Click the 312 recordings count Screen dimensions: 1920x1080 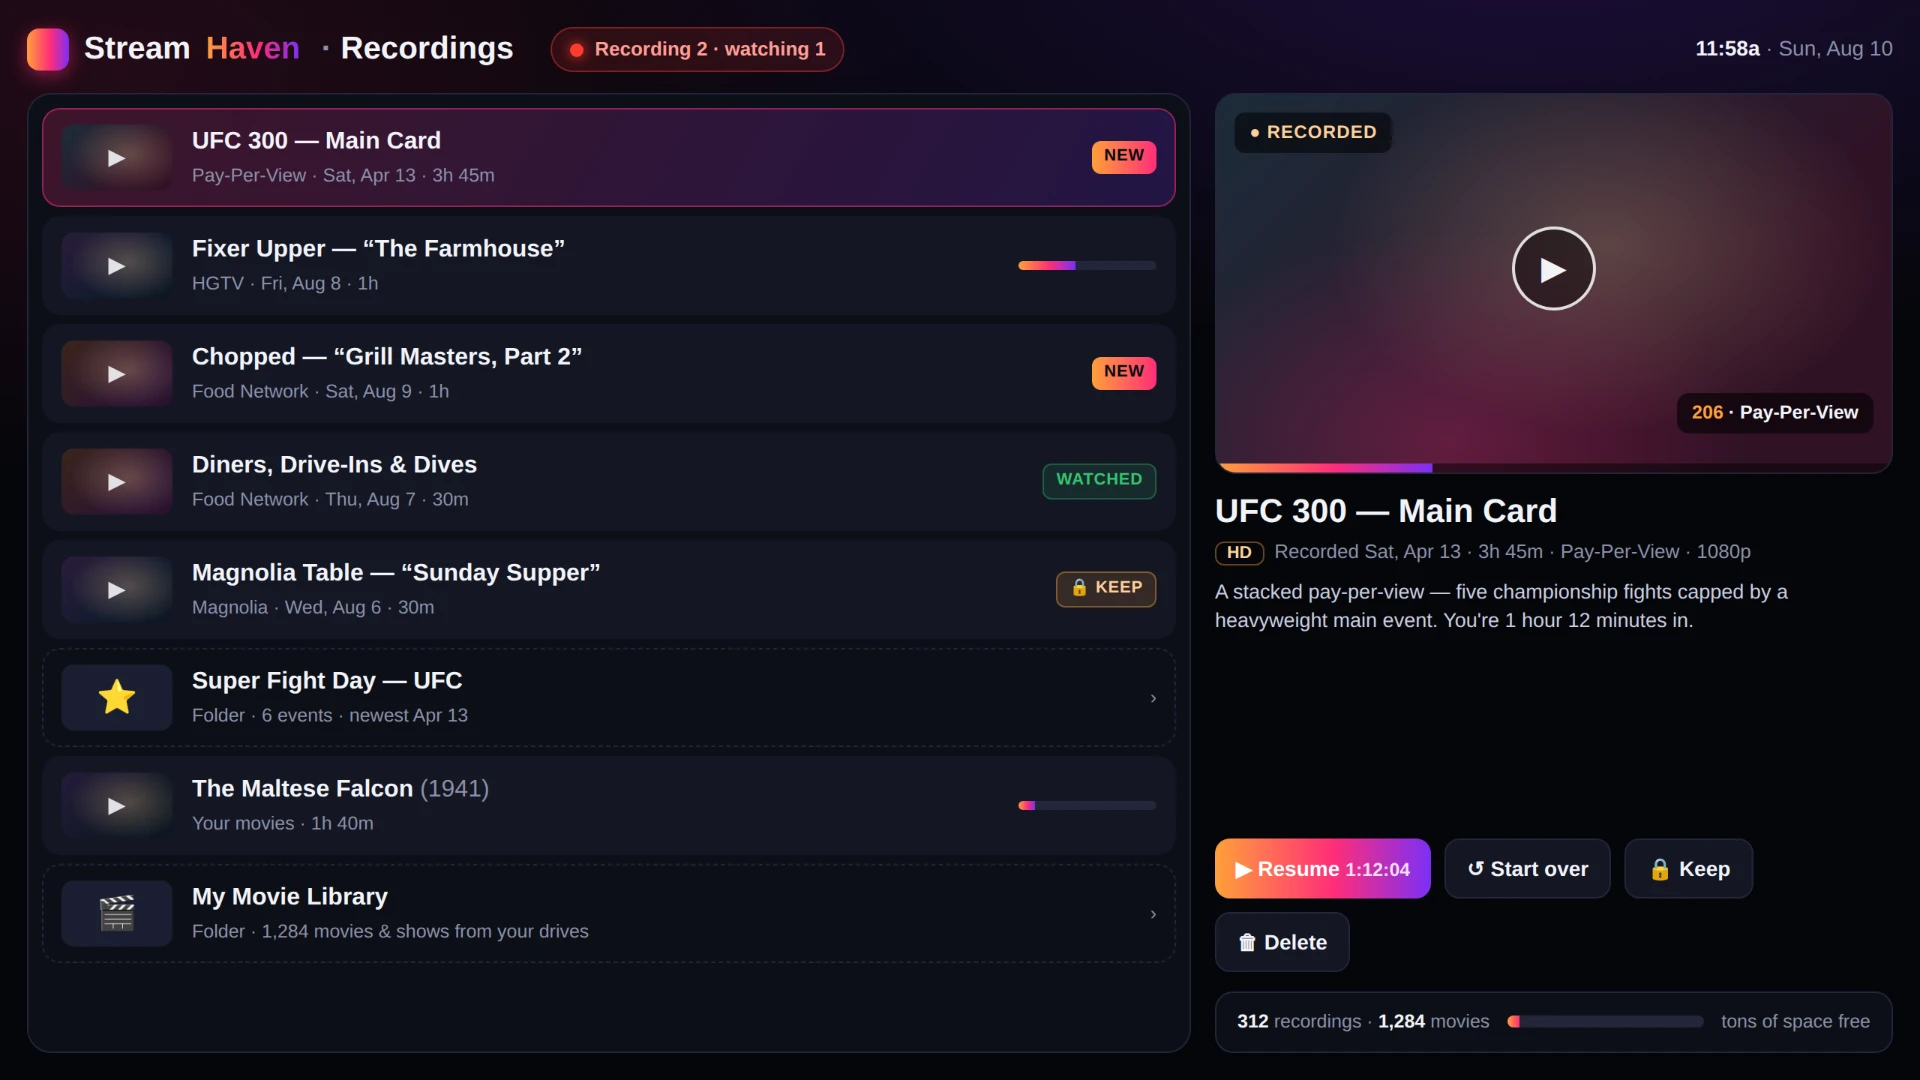[1299, 1022]
